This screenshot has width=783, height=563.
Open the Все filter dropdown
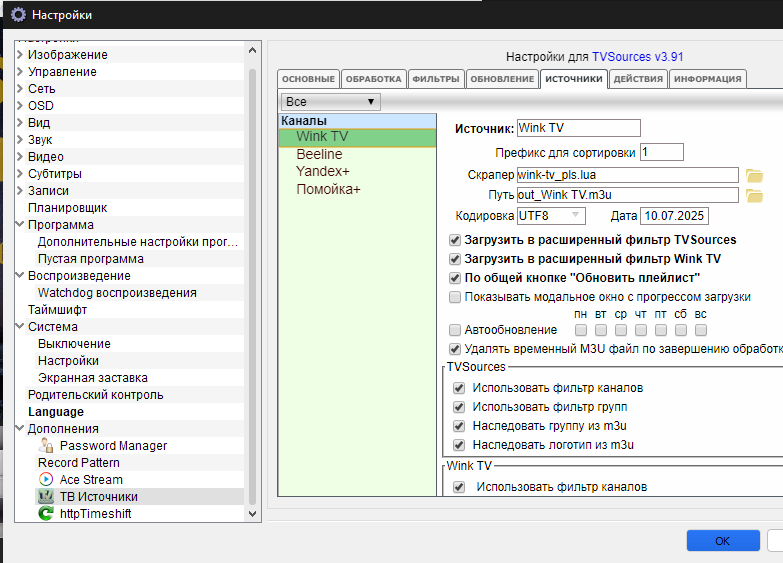[x=330, y=102]
